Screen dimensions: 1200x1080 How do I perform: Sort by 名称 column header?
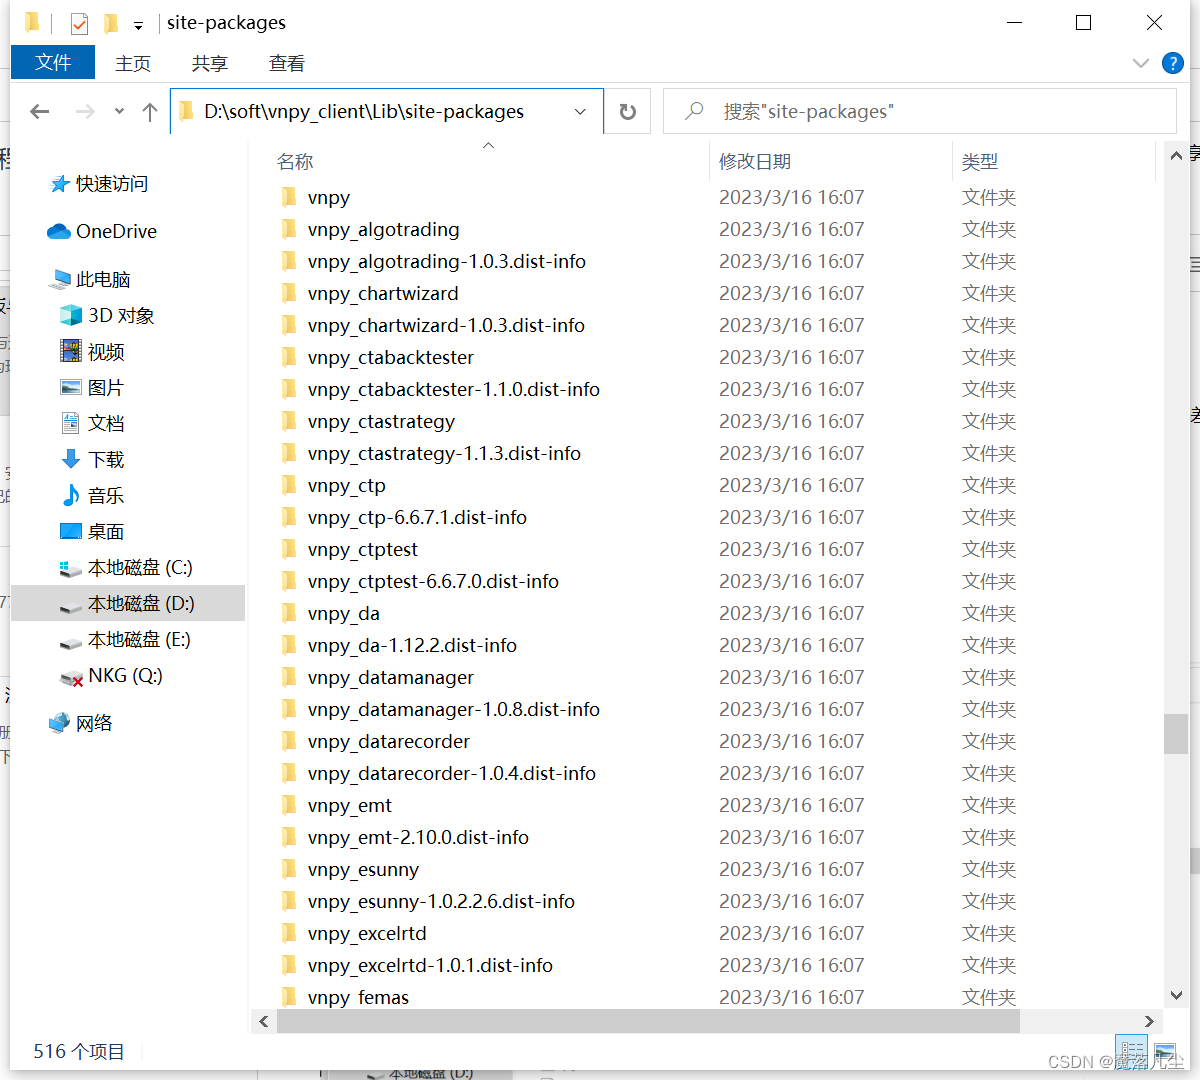point(295,162)
